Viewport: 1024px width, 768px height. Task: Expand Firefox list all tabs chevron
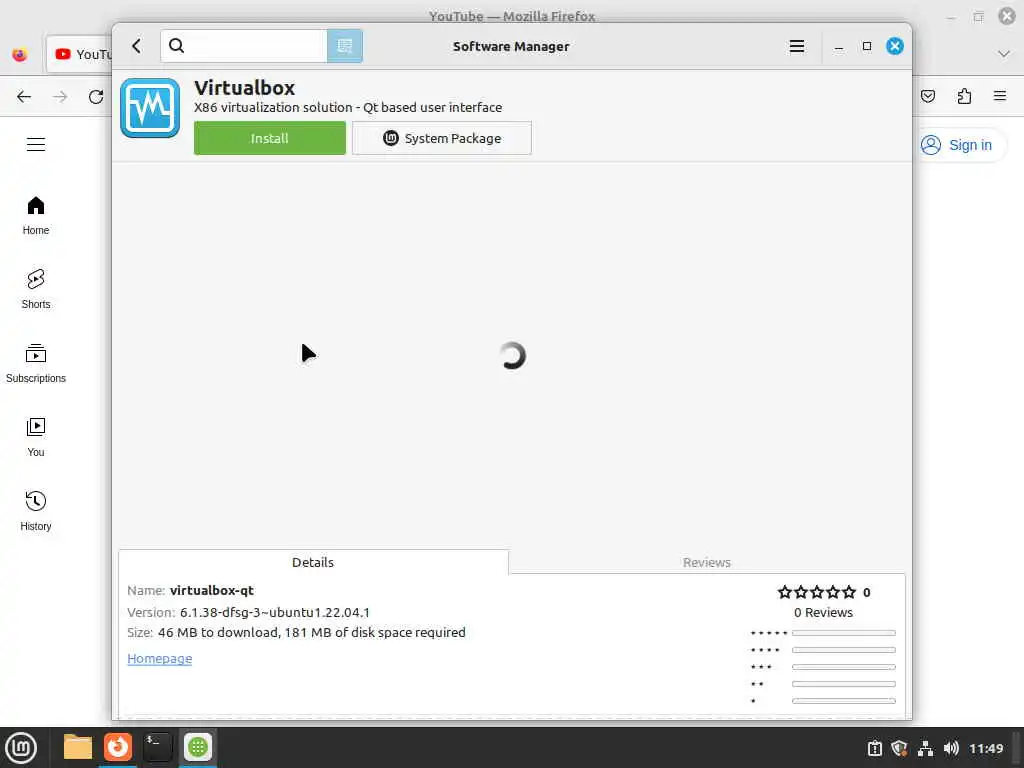[x=1004, y=54]
